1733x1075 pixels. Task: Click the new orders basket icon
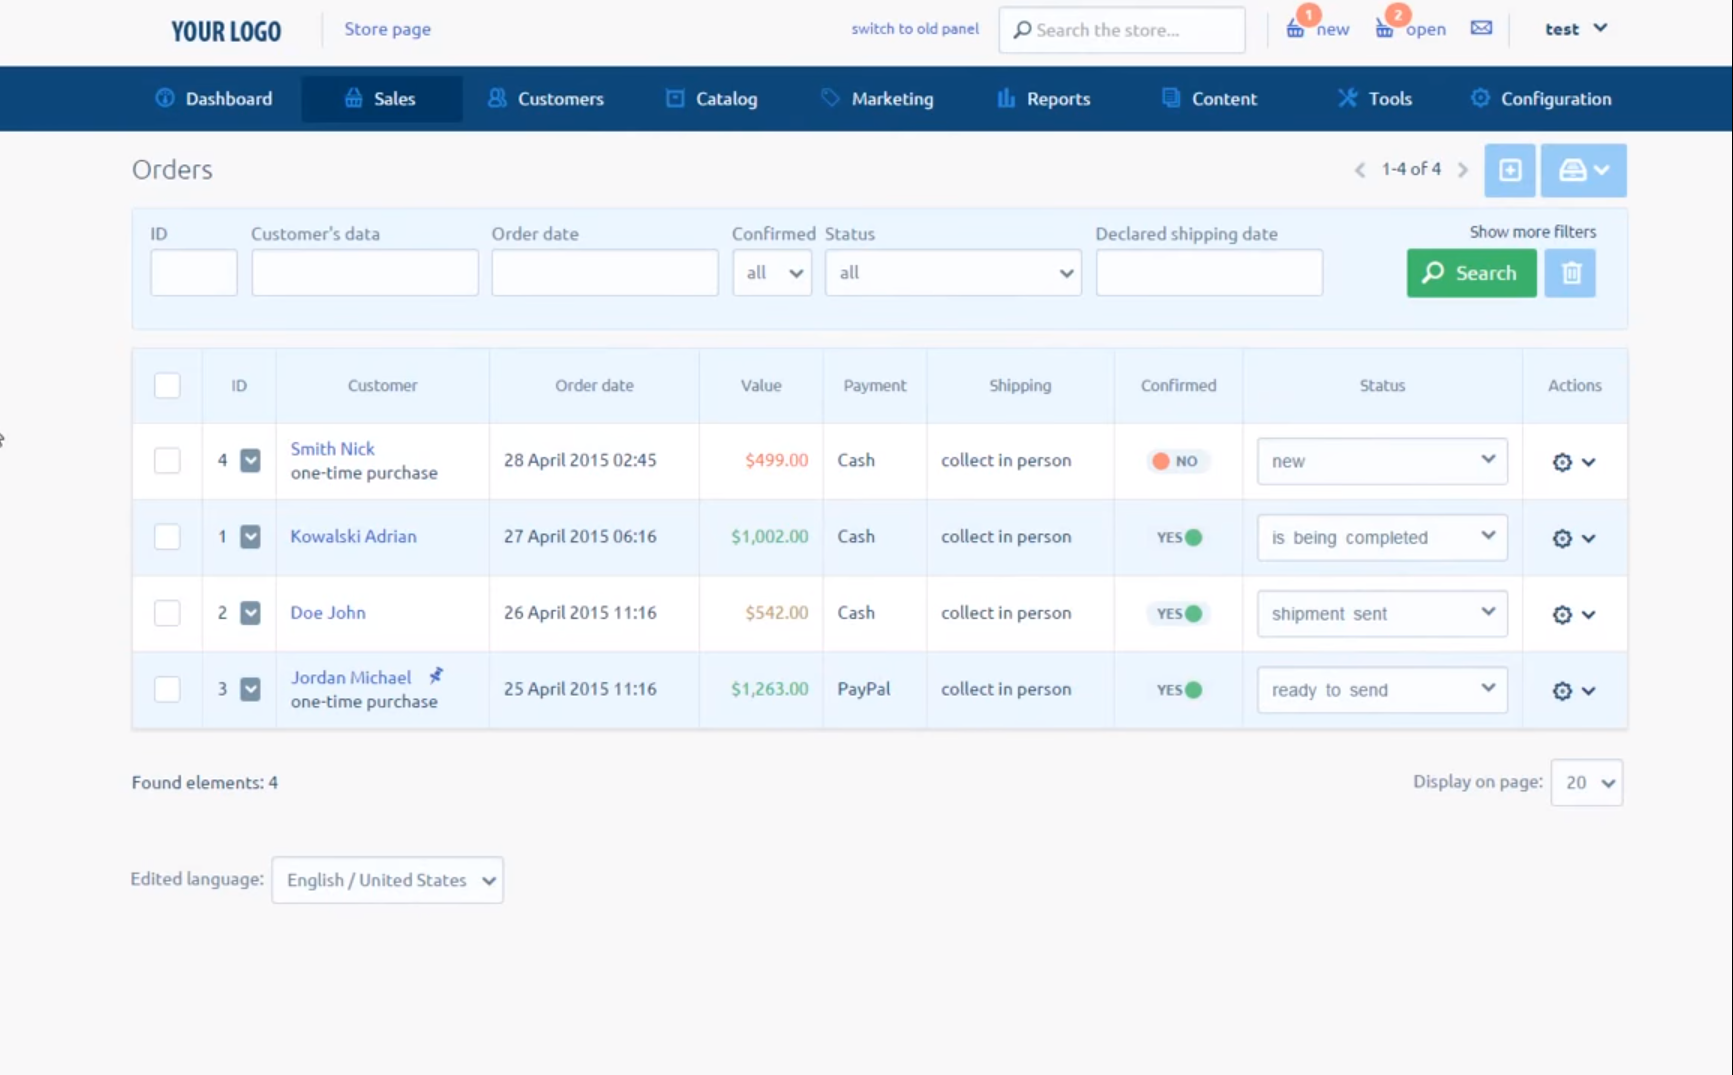[1296, 29]
